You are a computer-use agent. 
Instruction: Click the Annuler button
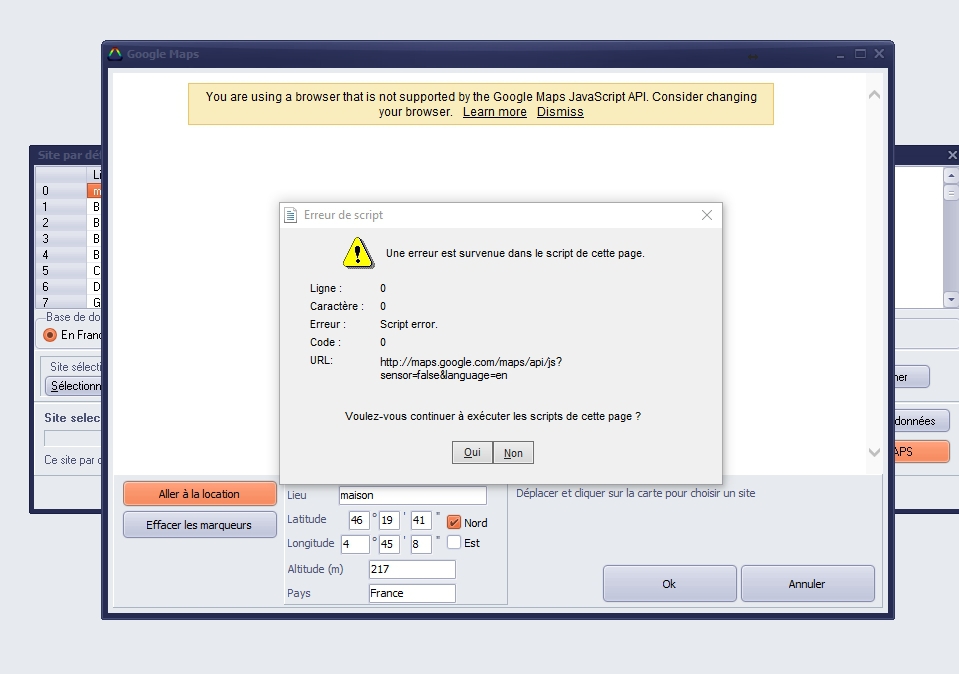point(807,584)
